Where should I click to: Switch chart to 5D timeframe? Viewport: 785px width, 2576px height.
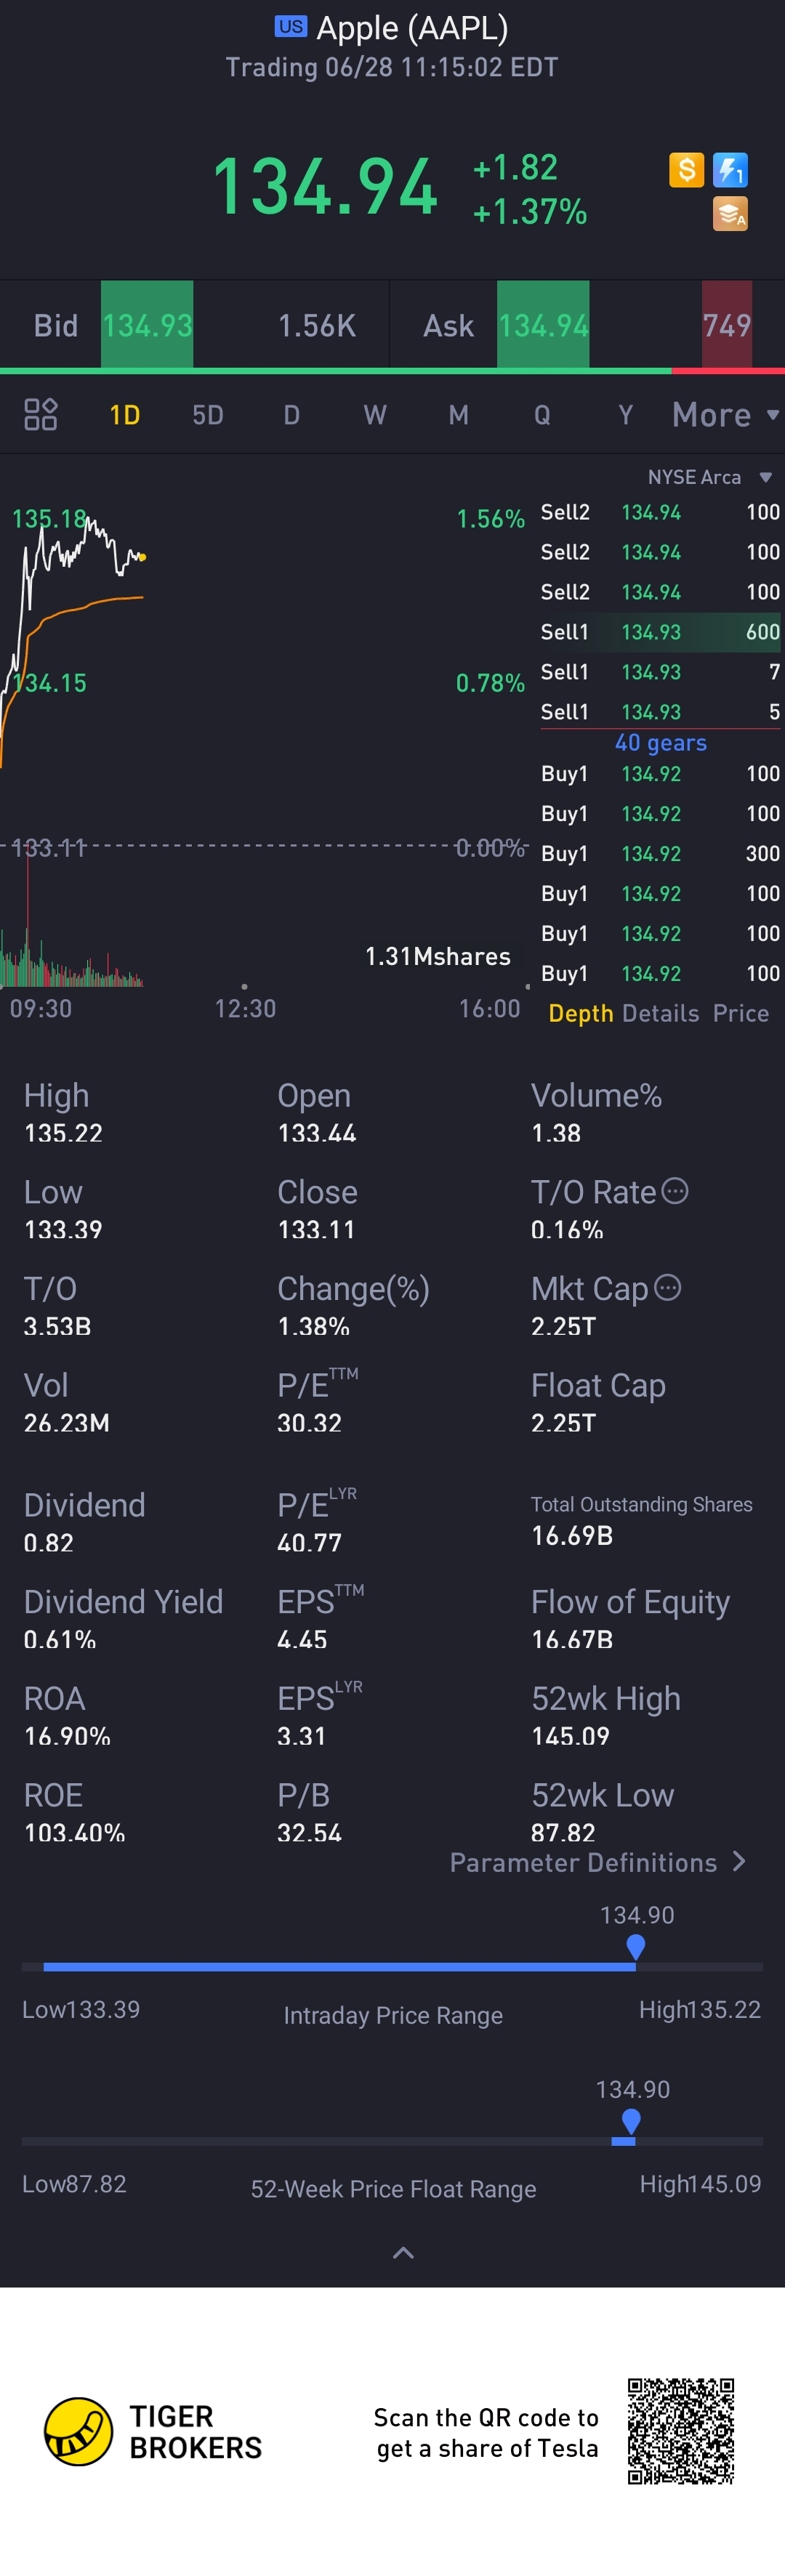point(208,415)
